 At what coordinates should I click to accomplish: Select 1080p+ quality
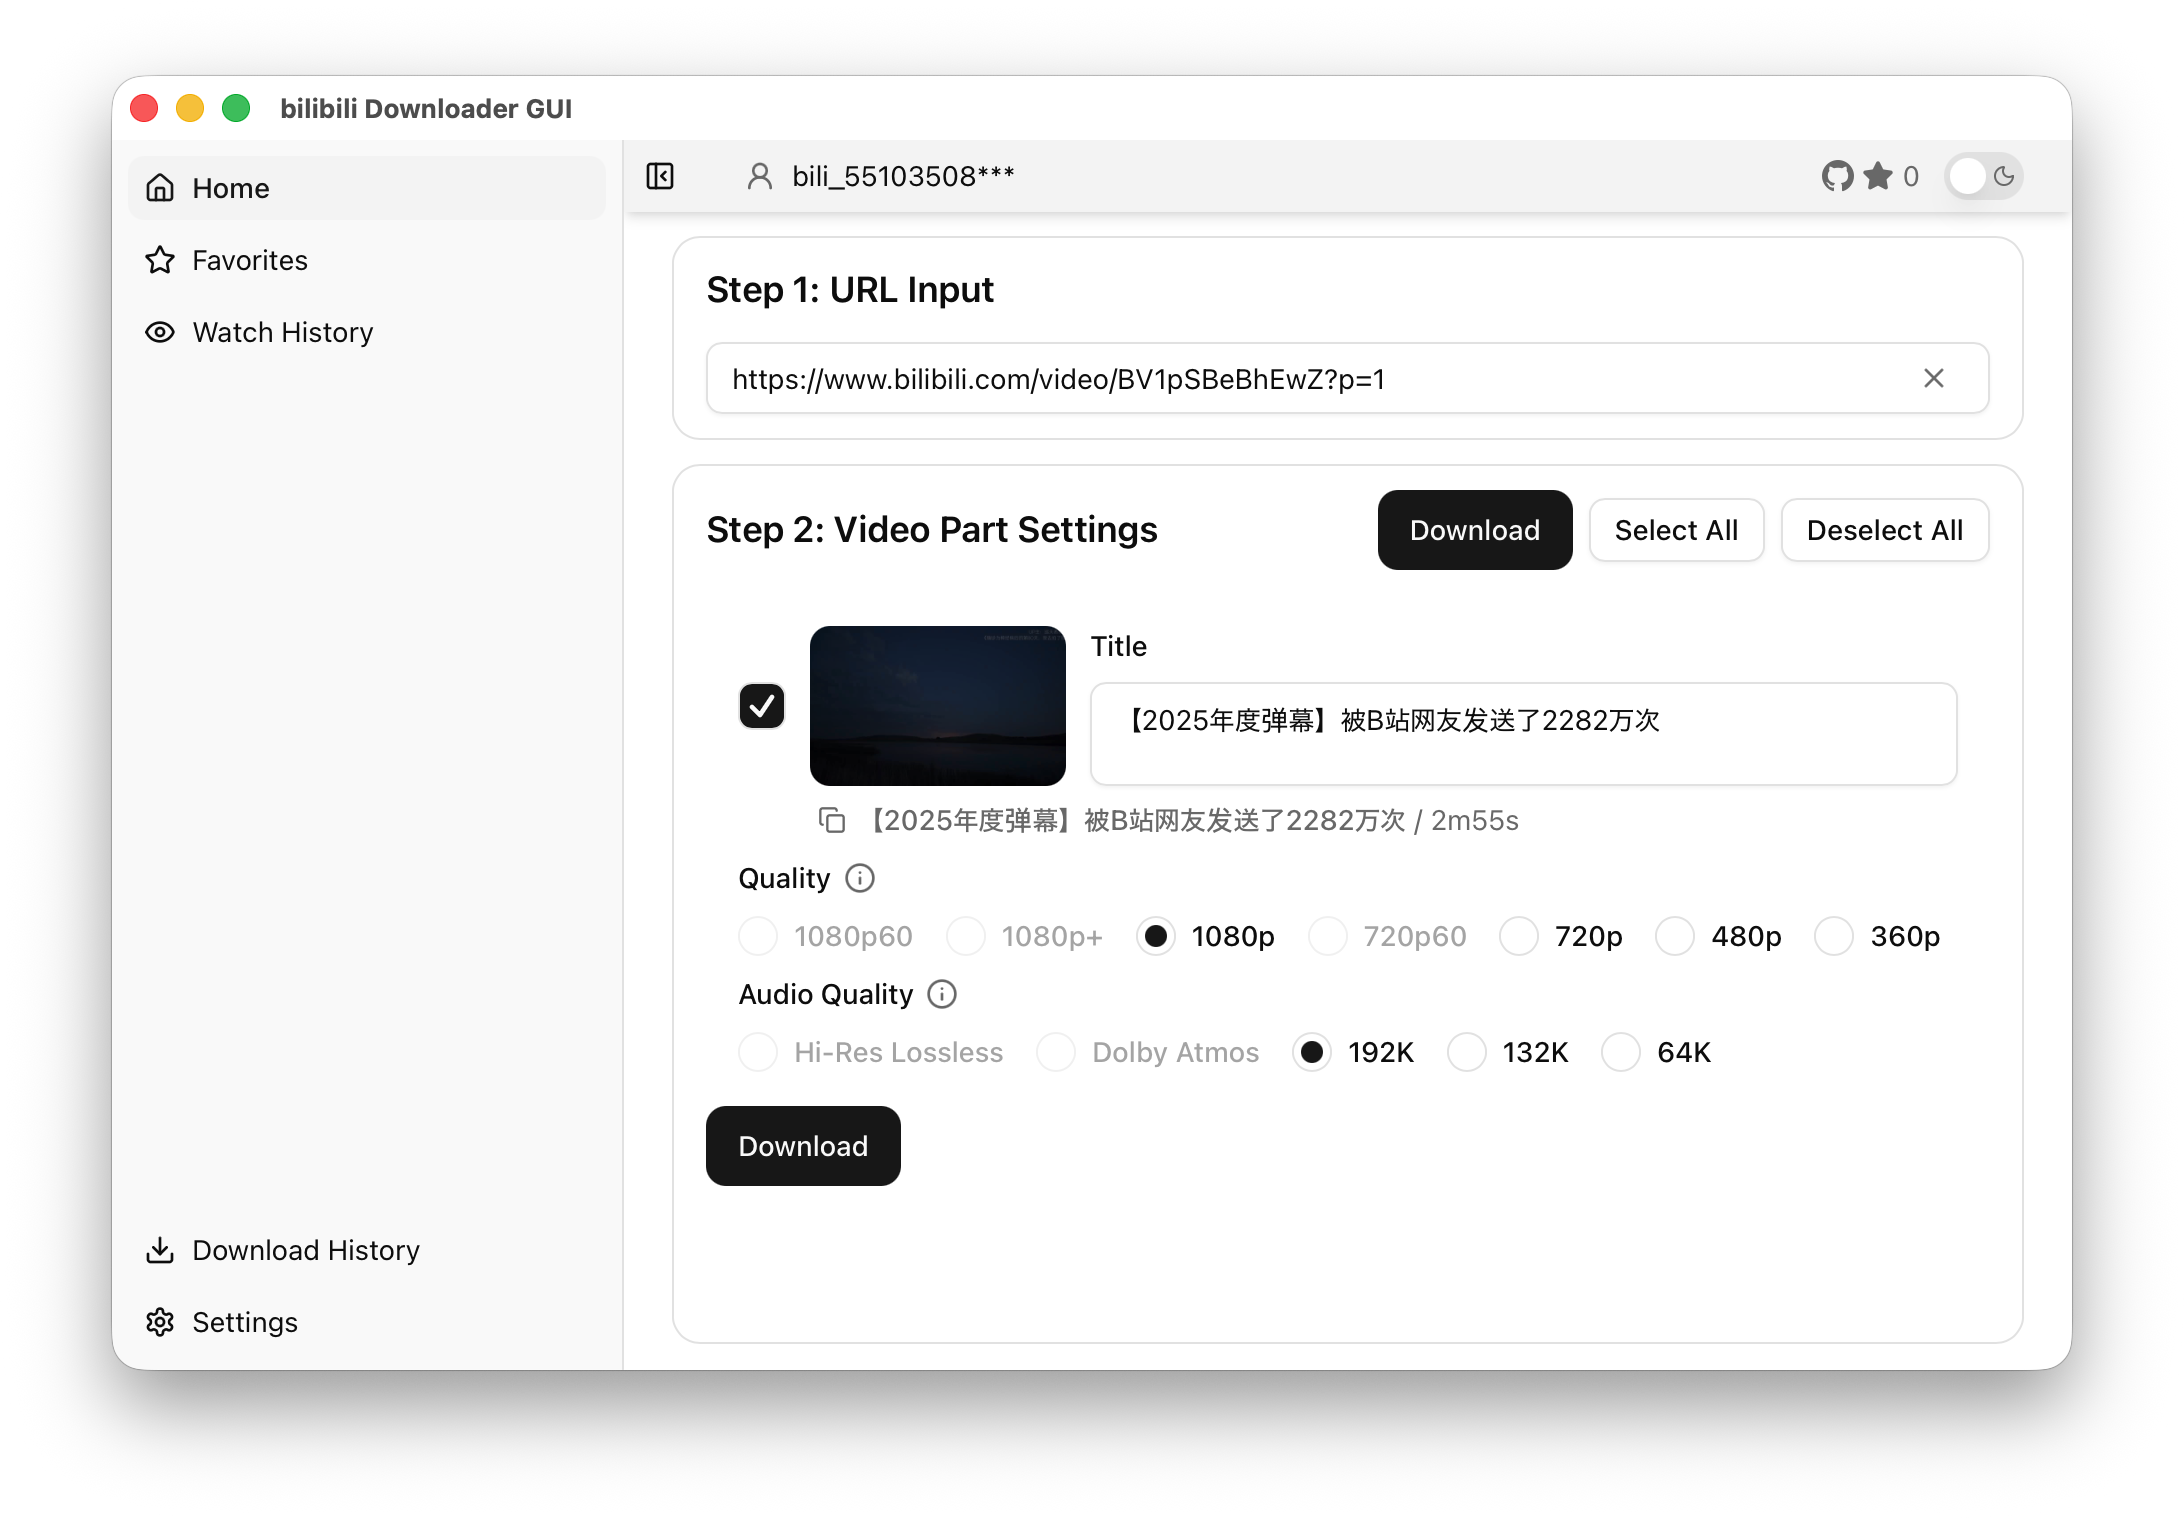pyautogui.click(x=966, y=936)
